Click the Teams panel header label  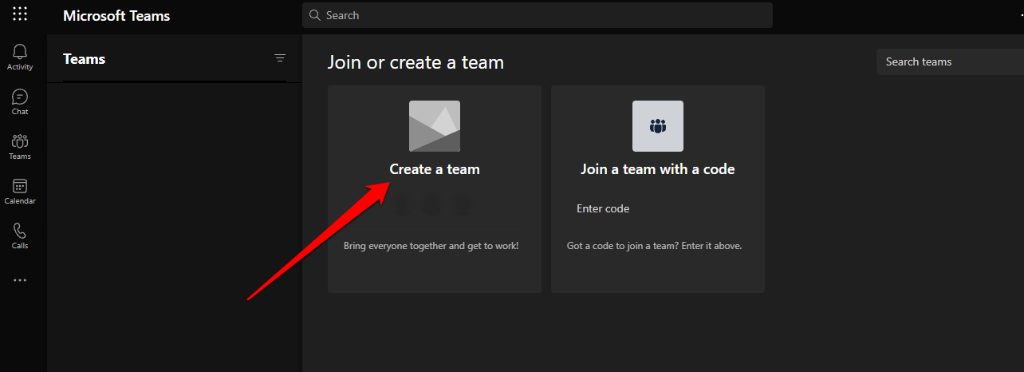pos(84,59)
